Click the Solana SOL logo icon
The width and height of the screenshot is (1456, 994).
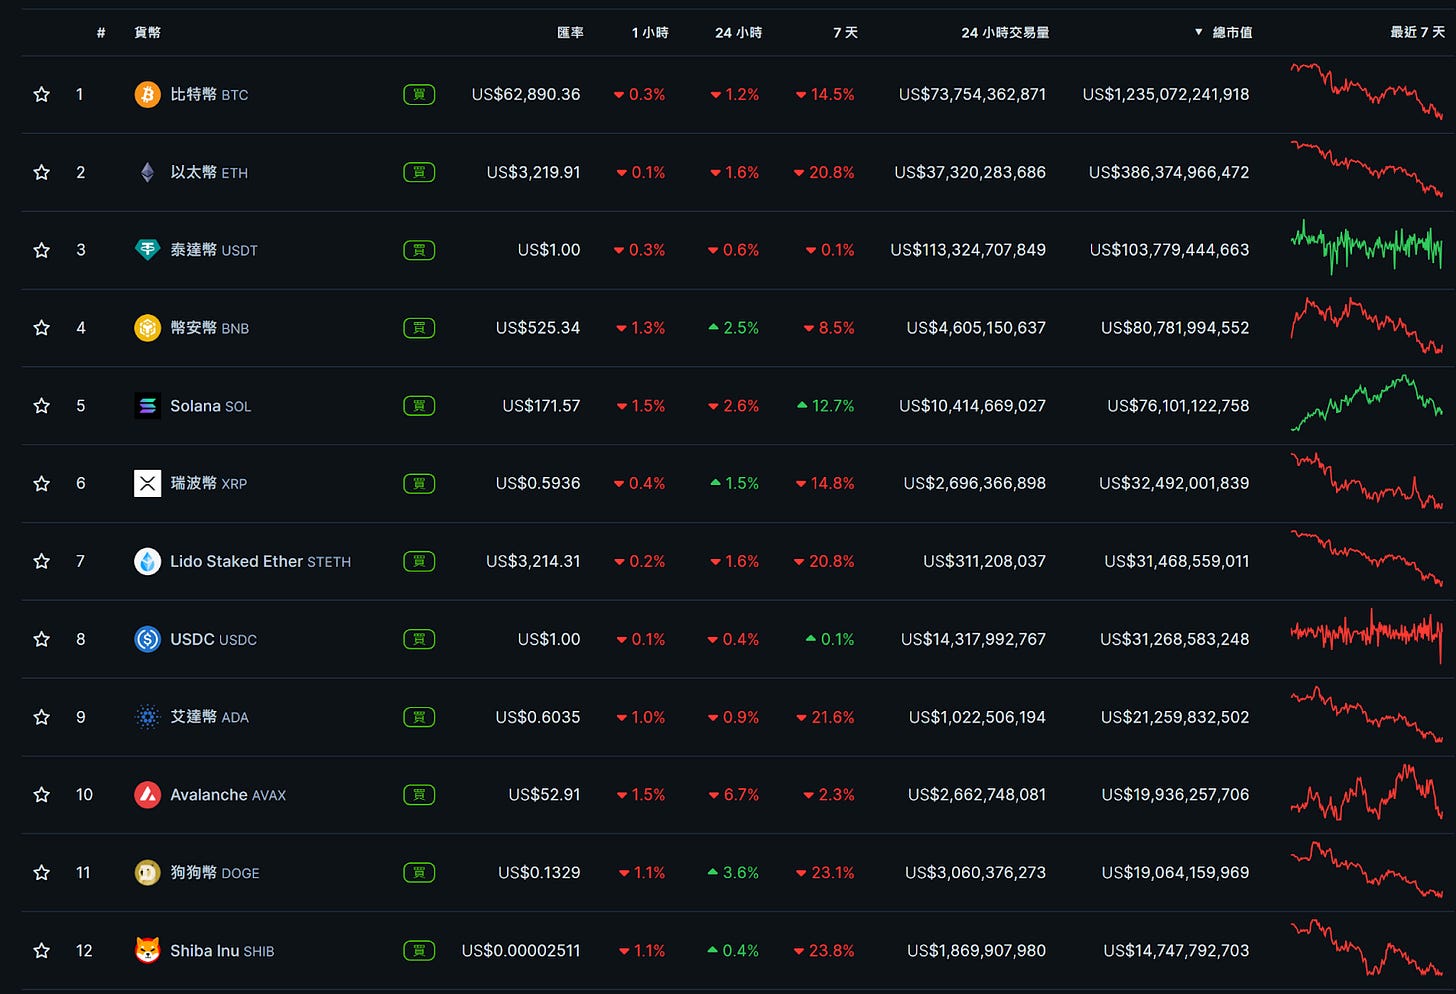(x=147, y=406)
